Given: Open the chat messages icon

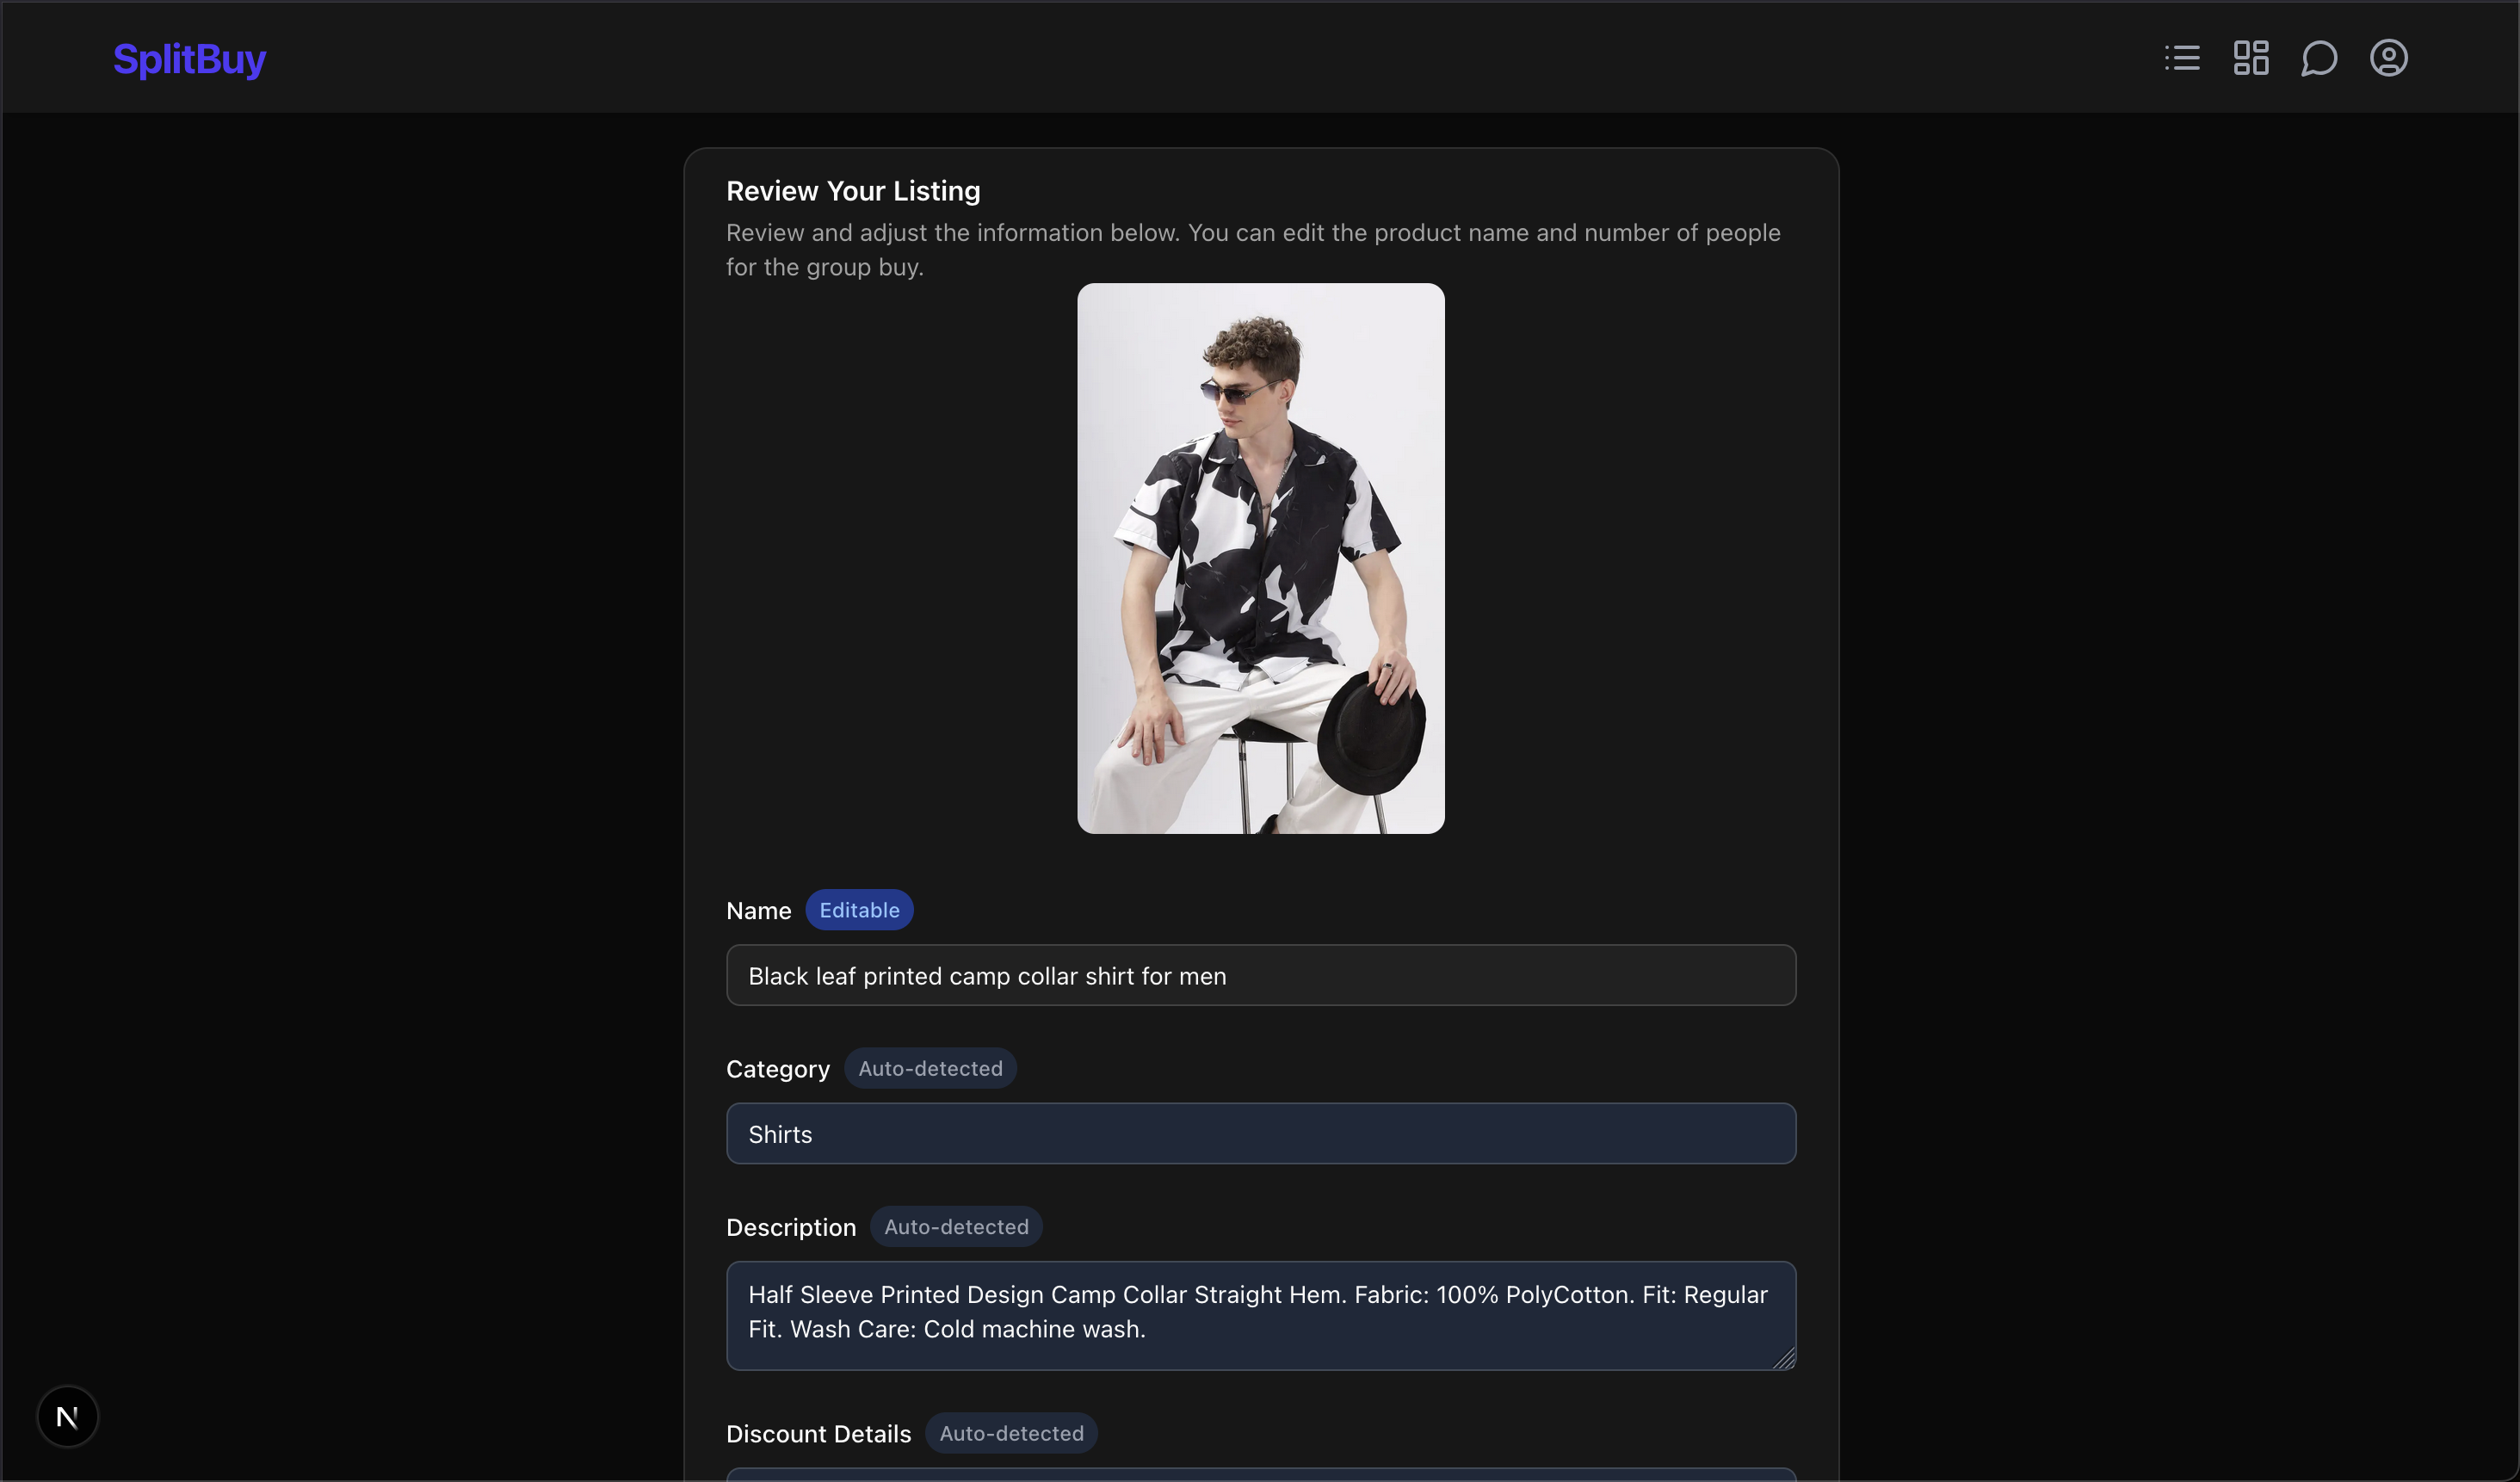Looking at the screenshot, I should (x=2319, y=58).
